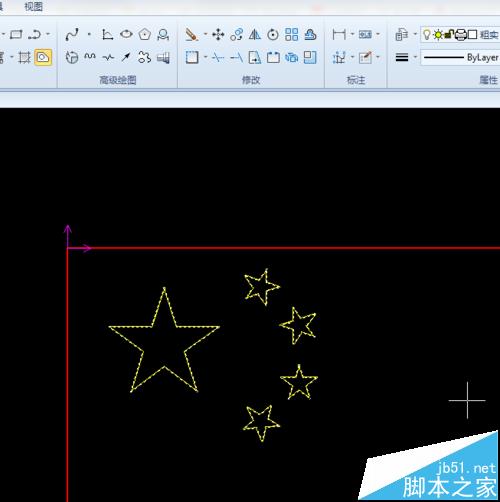Click the layer color white square

(x=473, y=34)
